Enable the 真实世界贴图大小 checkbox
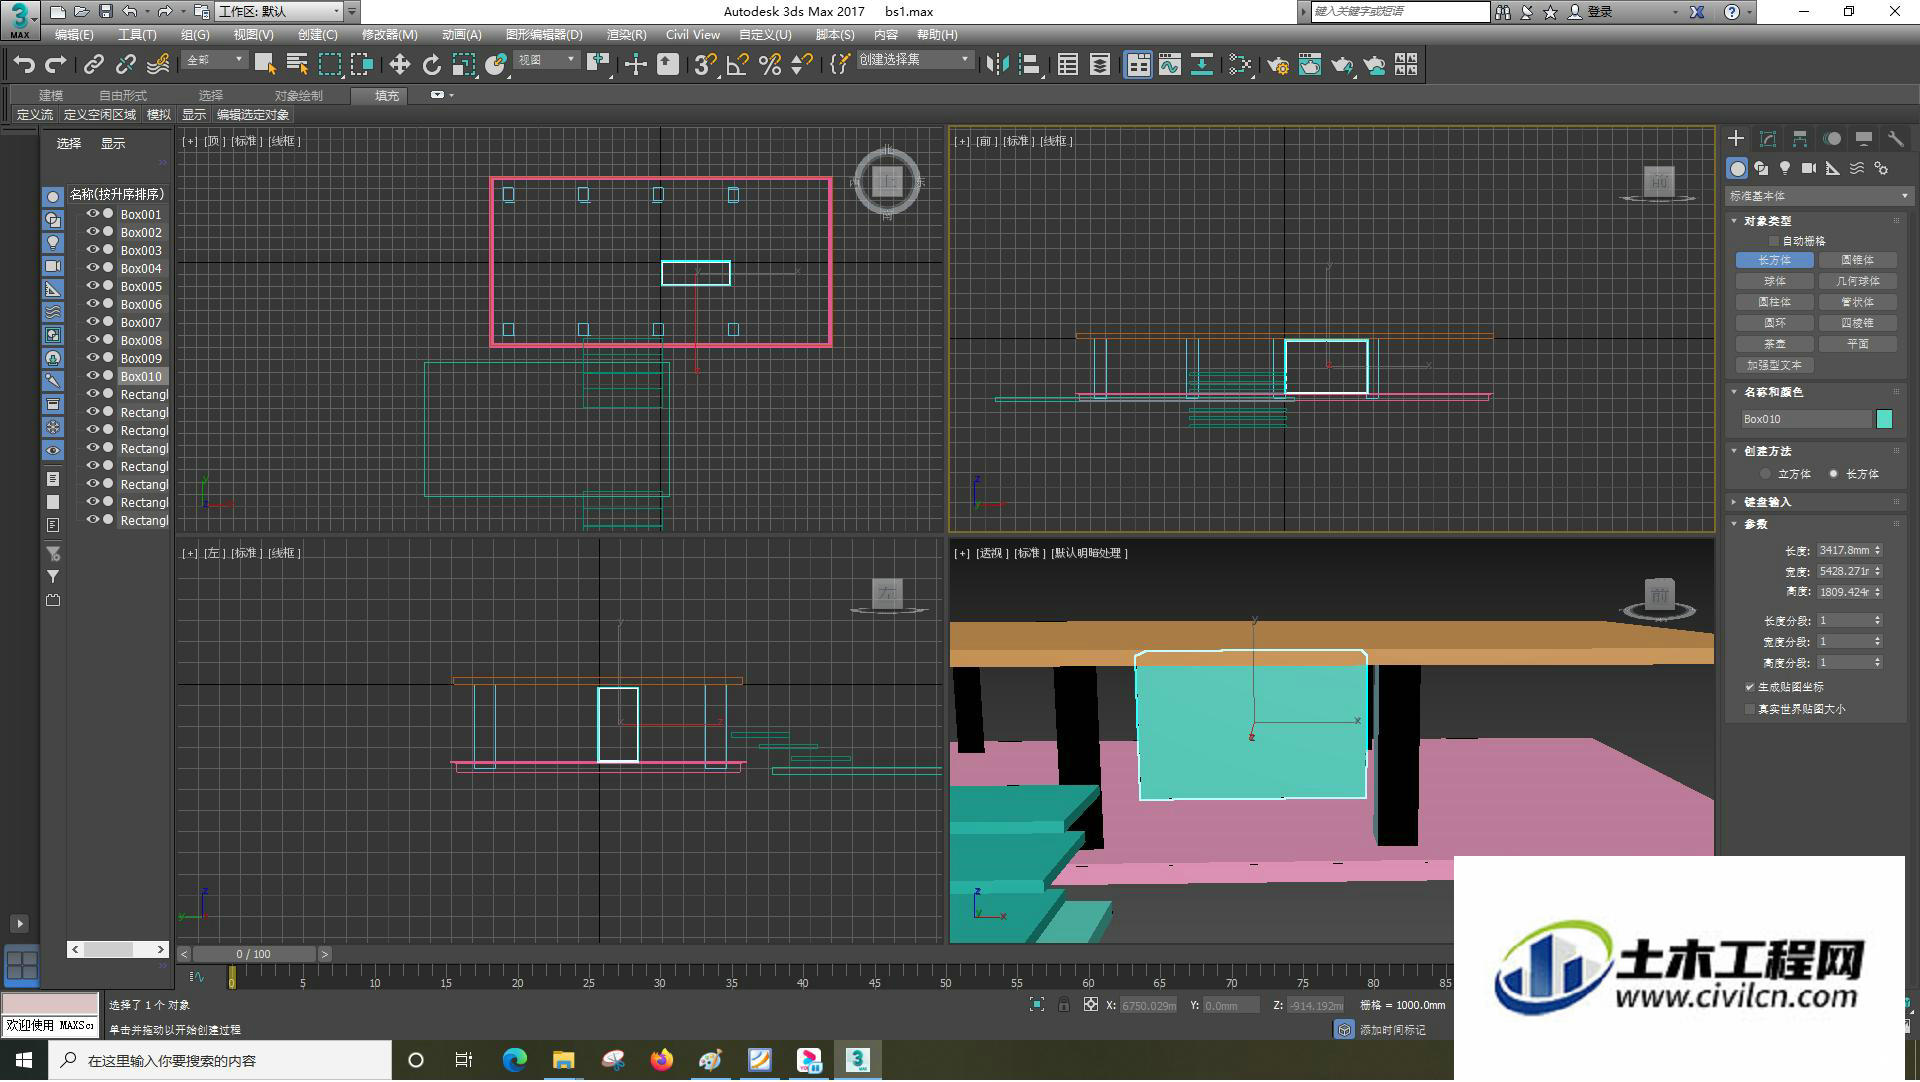Viewport: 1920px width, 1082px height. (x=1750, y=709)
